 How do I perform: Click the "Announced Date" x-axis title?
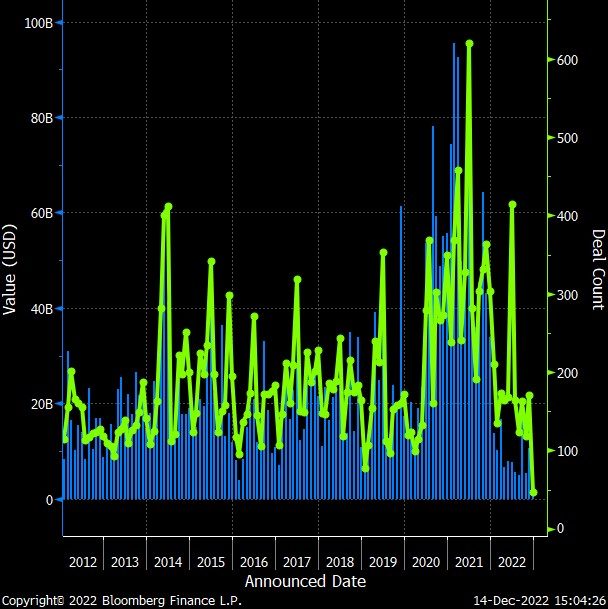pyautogui.click(x=305, y=581)
